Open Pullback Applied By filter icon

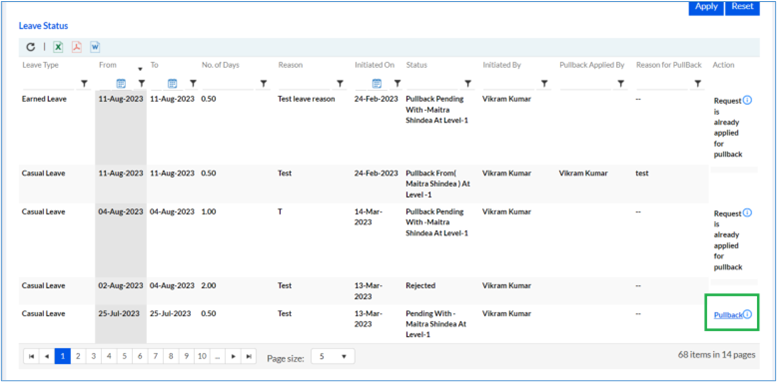click(x=620, y=83)
